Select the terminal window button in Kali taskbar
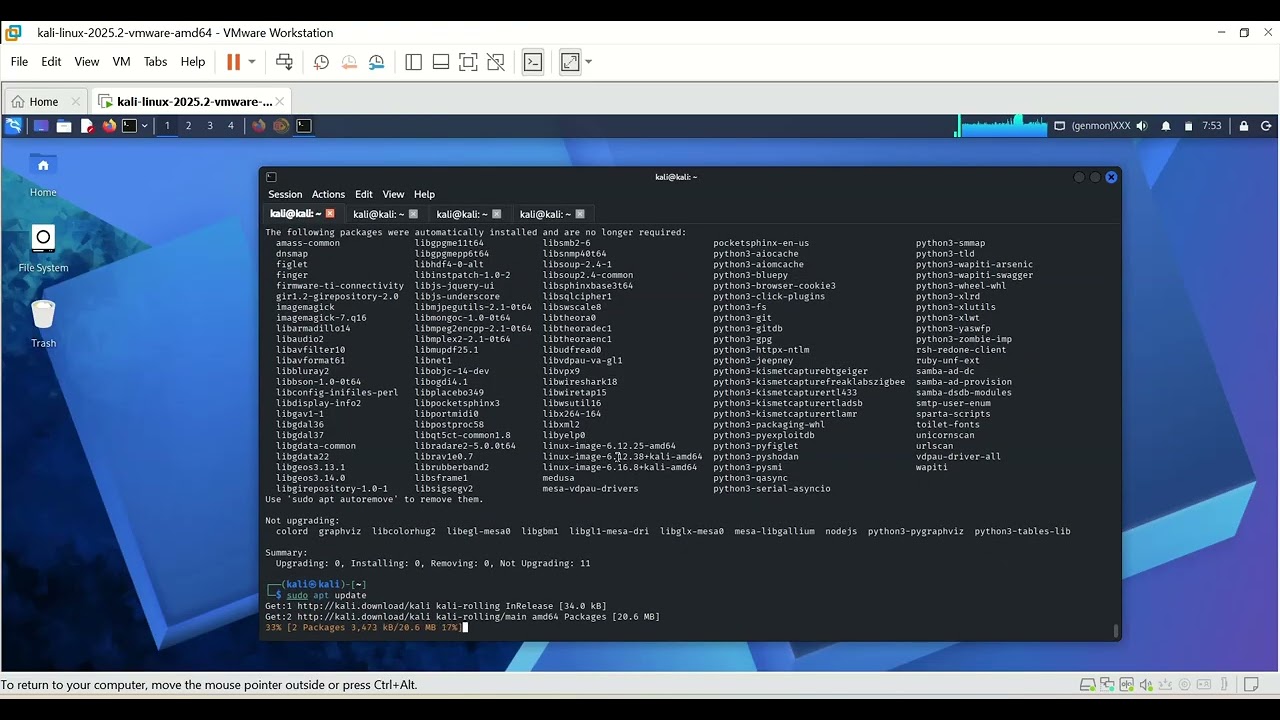Screen dimensions: 1280x720 (x=304, y=126)
